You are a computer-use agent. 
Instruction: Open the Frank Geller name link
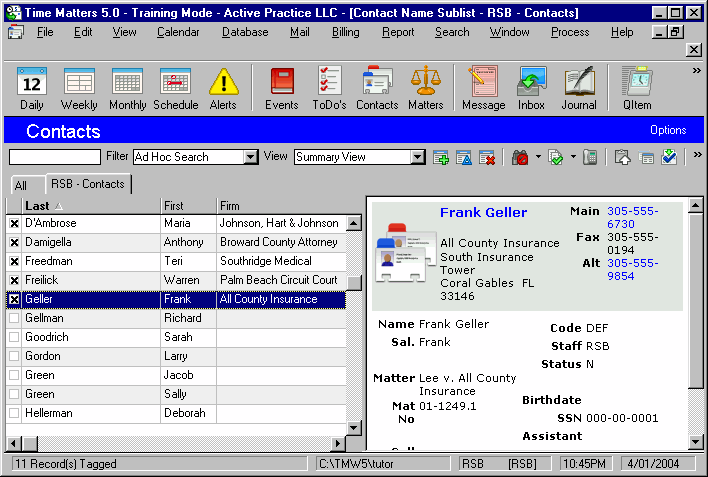coord(483,212)
